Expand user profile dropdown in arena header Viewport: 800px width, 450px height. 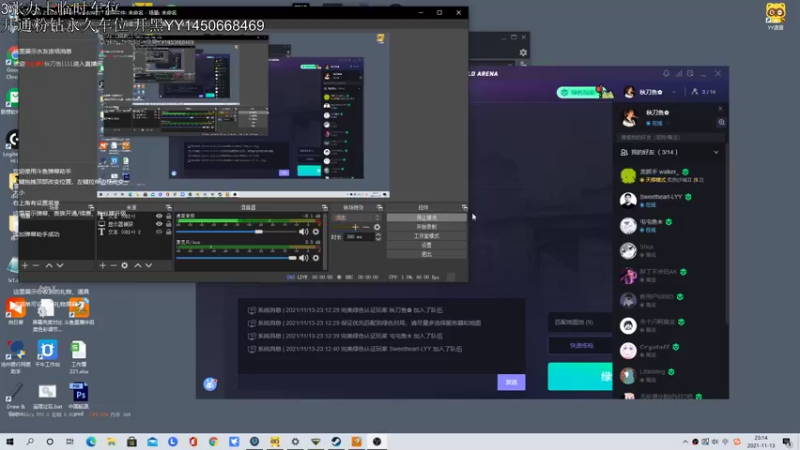click(x=674, y=92)
